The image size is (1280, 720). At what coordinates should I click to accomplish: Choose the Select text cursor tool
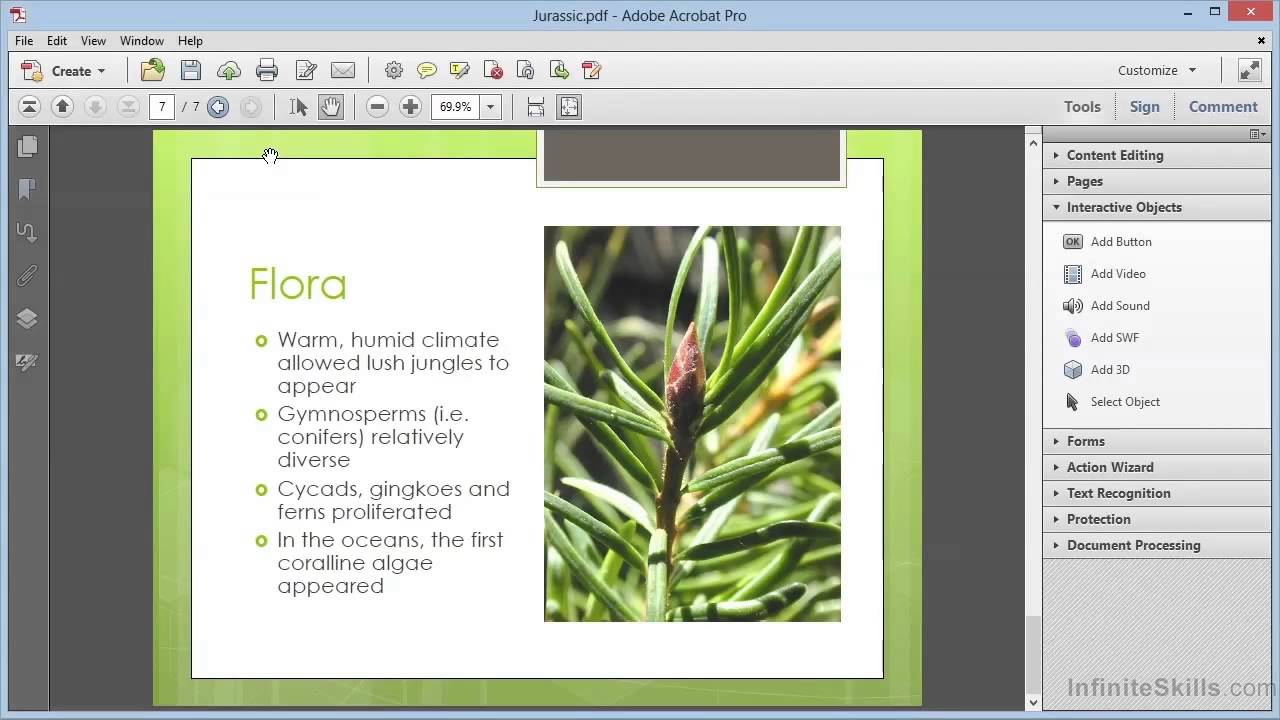click(298, 106)
